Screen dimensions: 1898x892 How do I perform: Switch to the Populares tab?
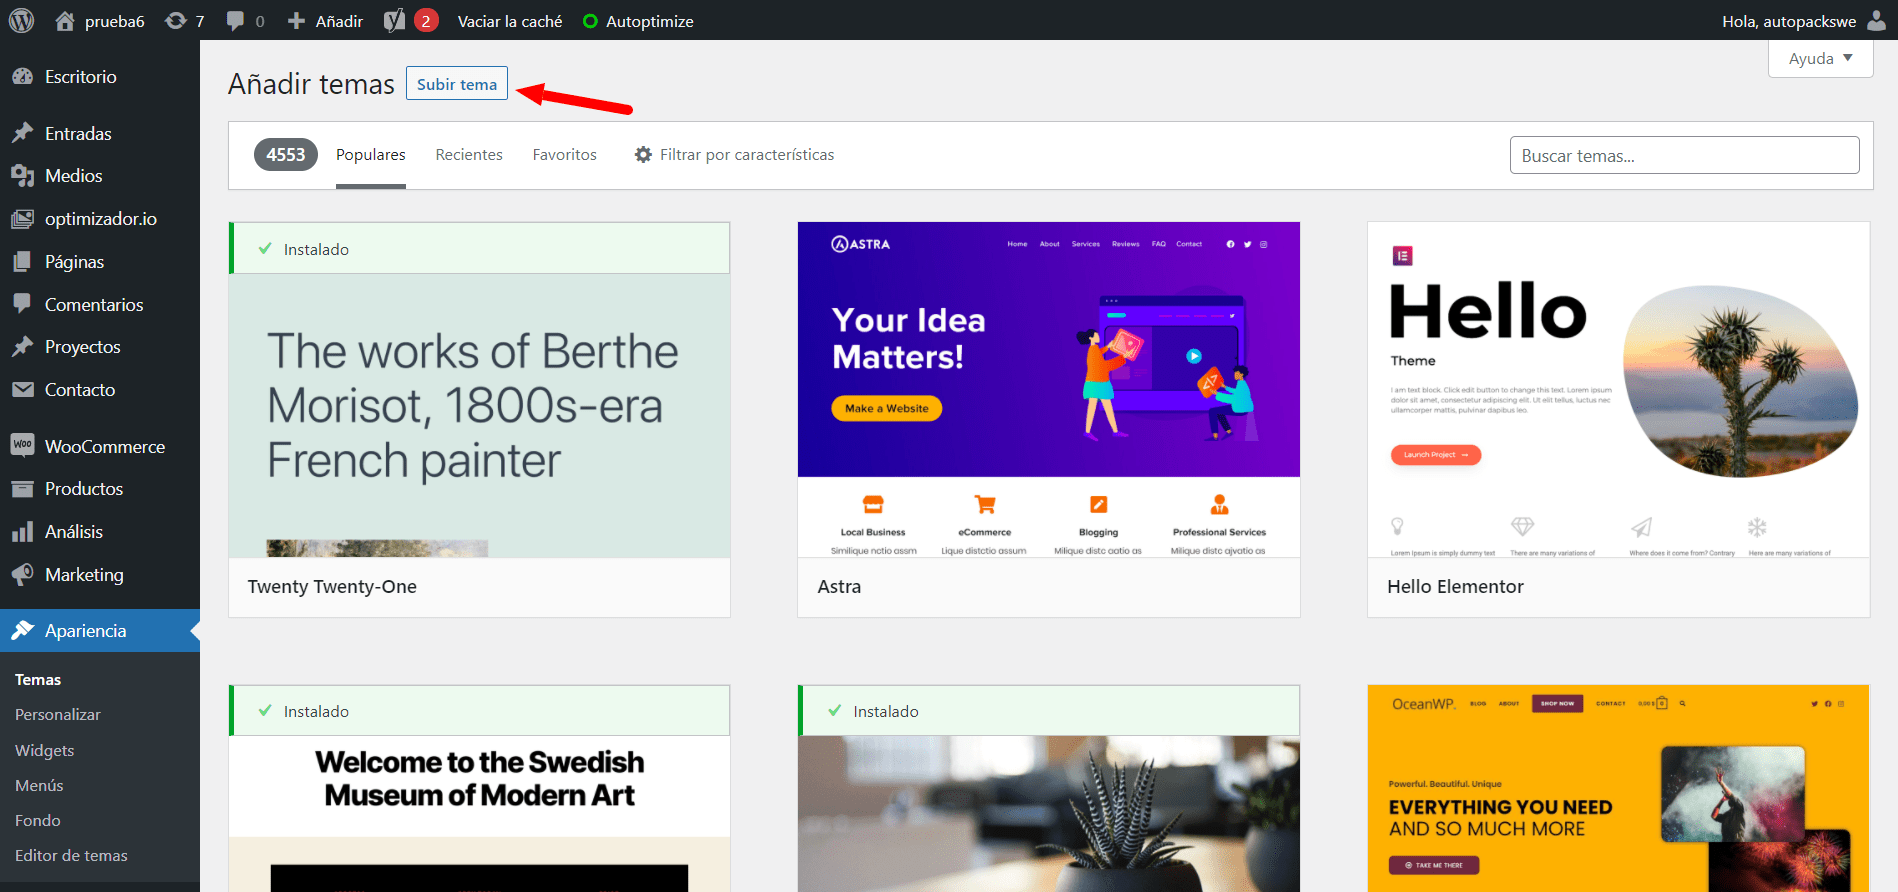[x=371, y=155]
